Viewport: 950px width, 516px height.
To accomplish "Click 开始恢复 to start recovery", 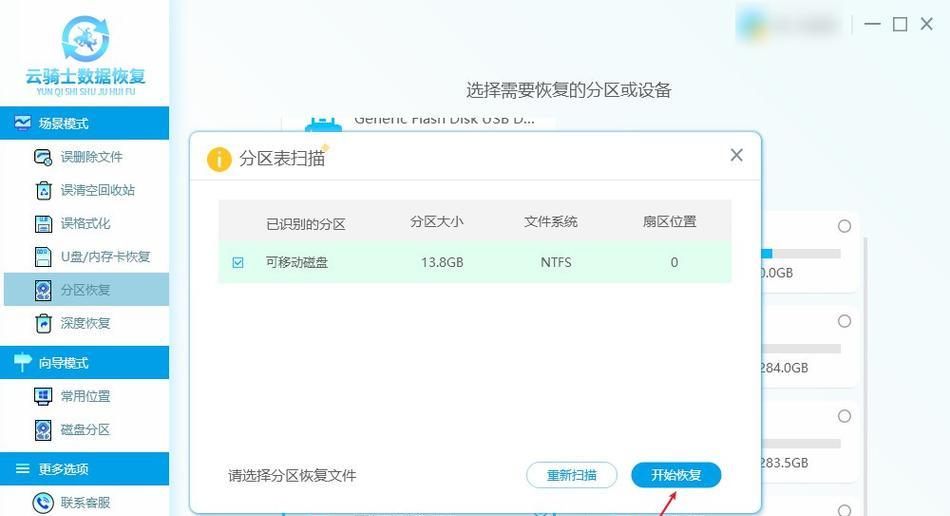I will [x=676, y=475].
